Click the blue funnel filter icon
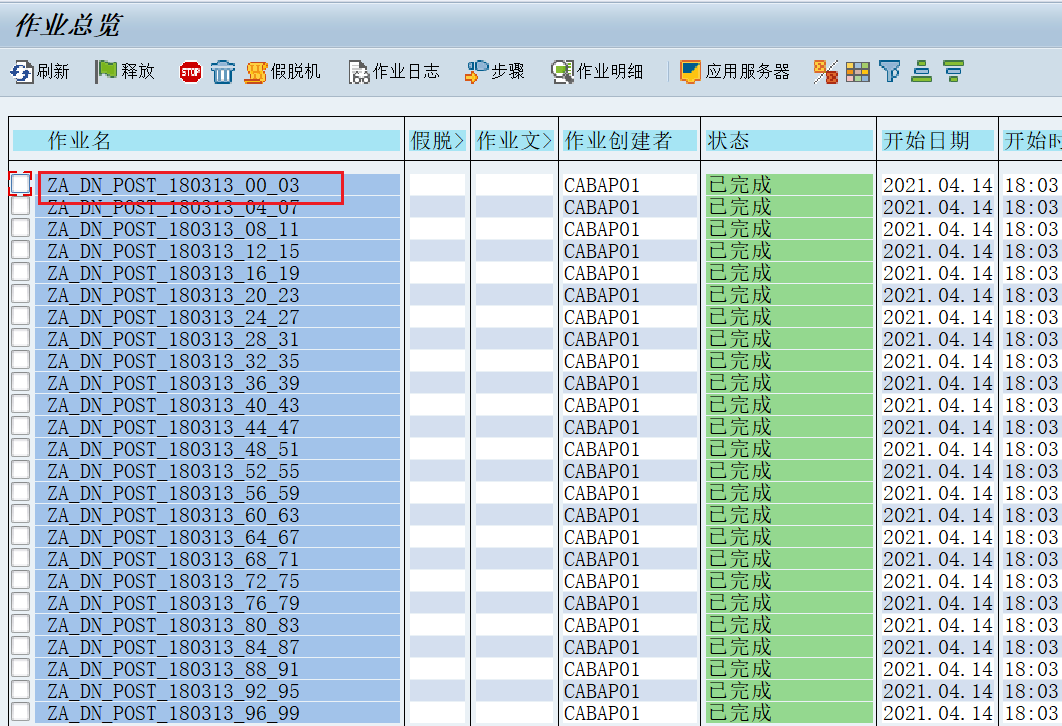The width and height of the screenshot is (1062, 726). pos(889,71)
